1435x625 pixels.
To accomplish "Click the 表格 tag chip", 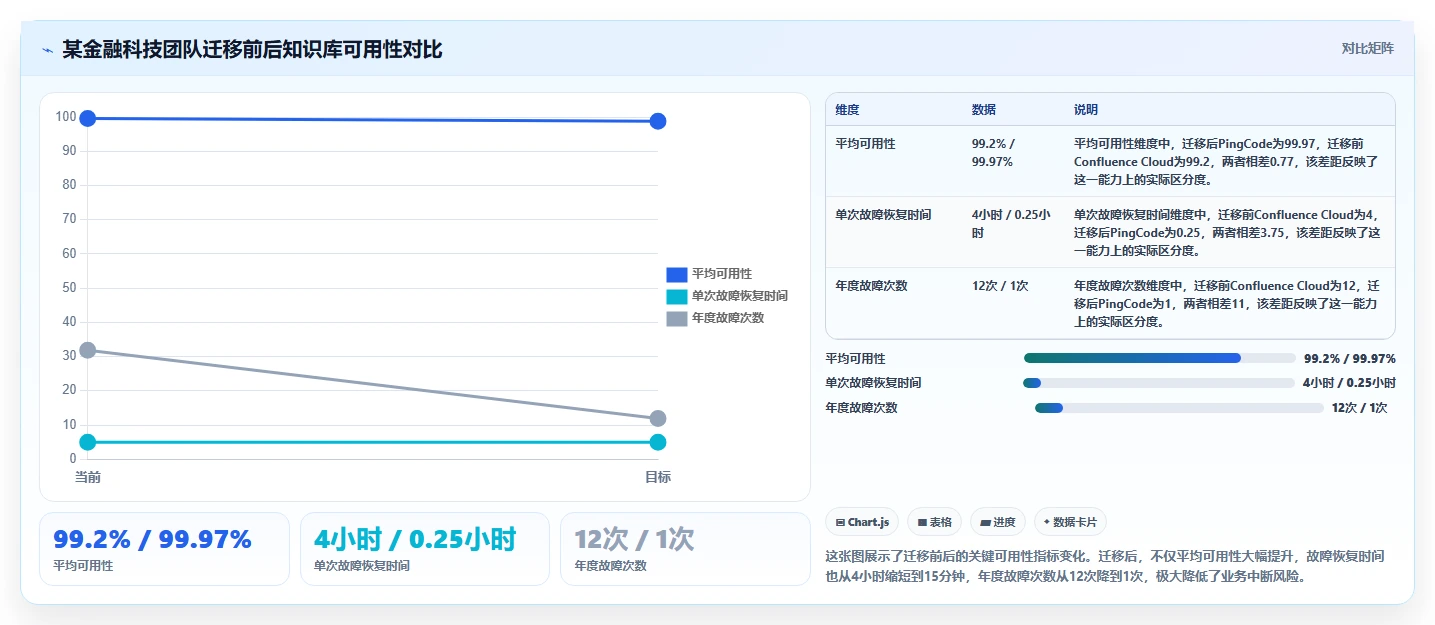I will (934, 522).
